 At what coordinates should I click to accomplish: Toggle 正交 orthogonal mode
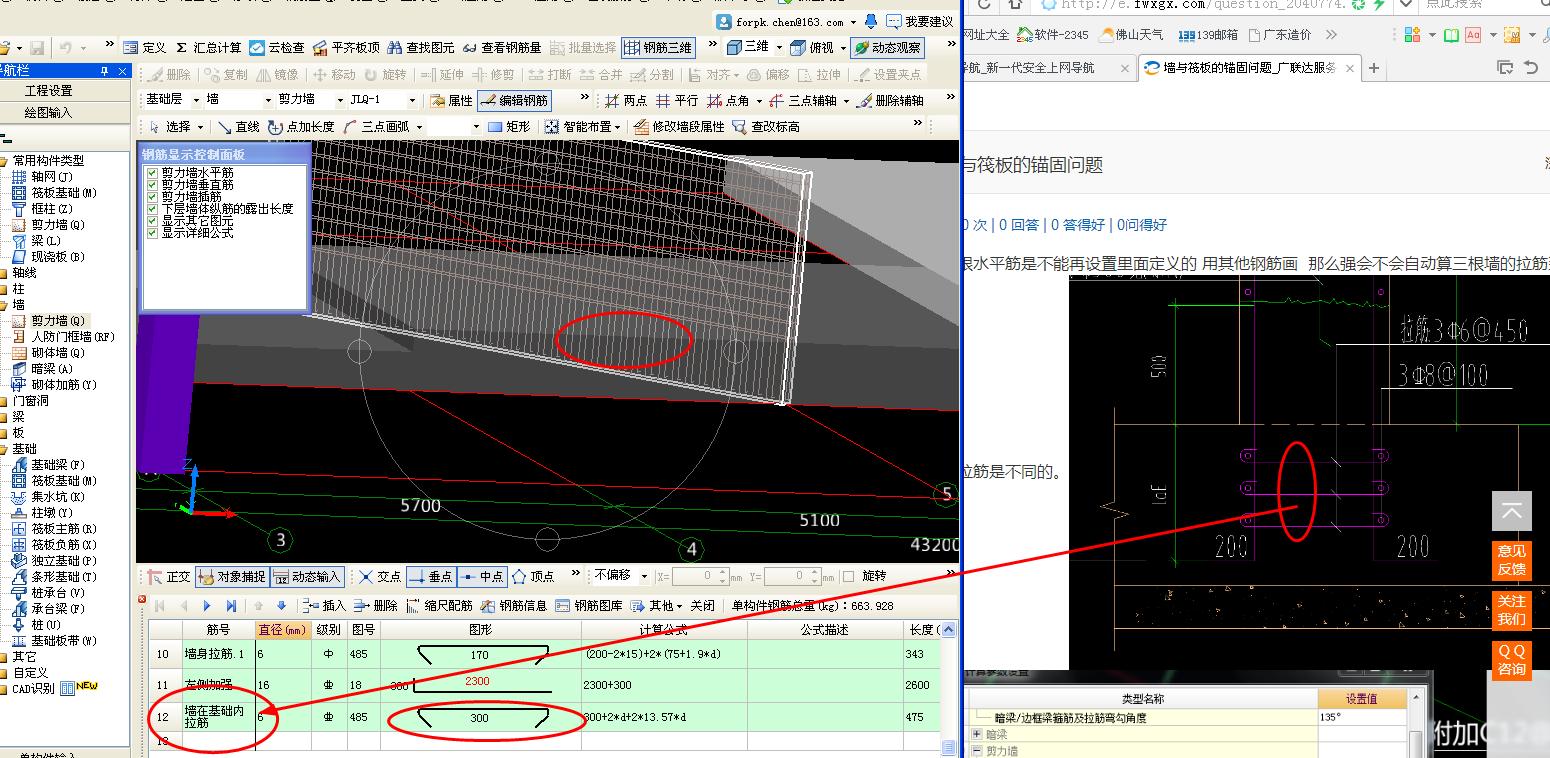click(x=169, y=577)
